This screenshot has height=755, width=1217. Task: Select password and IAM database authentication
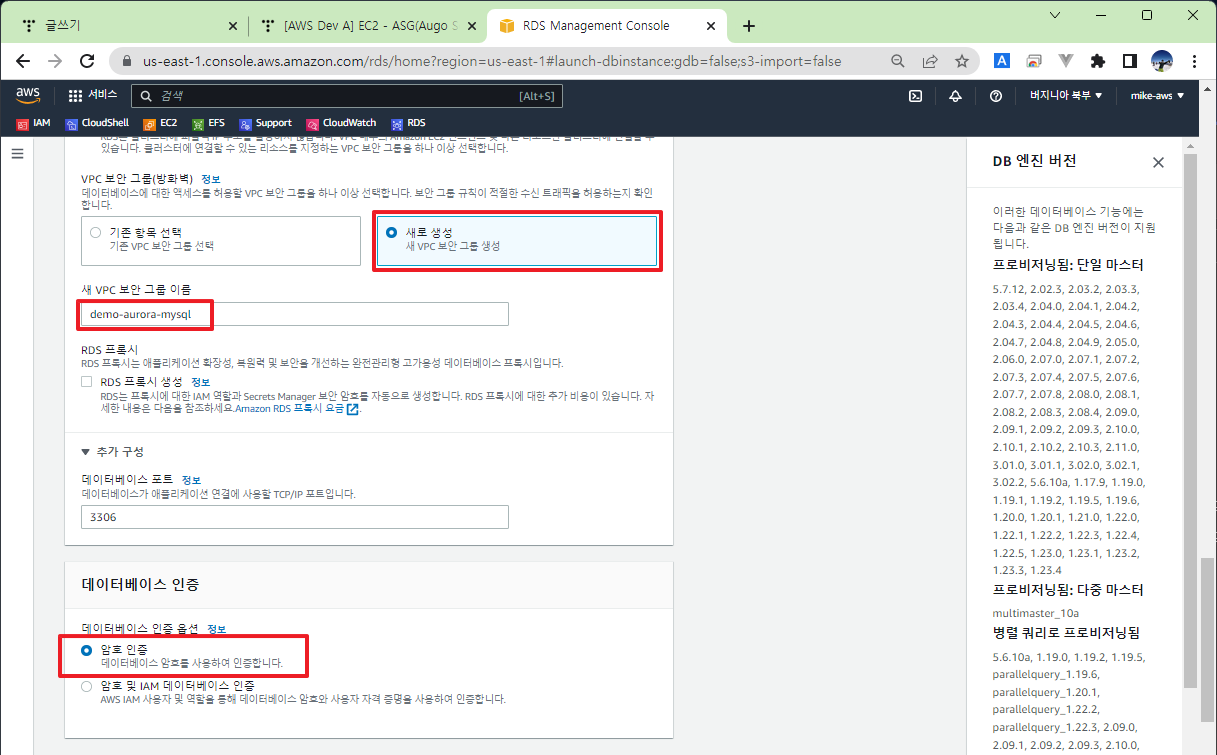[x=87, y=687]
